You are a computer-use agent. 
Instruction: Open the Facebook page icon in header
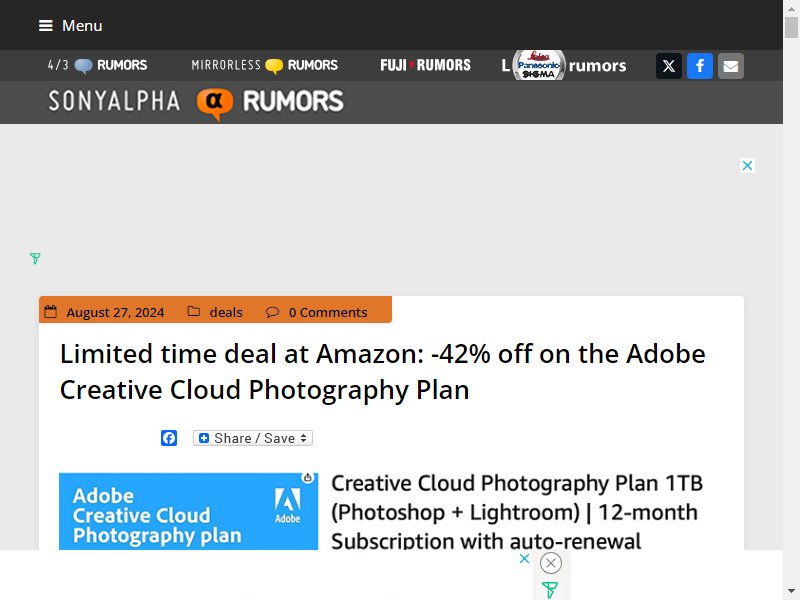[x=699, y=66]
